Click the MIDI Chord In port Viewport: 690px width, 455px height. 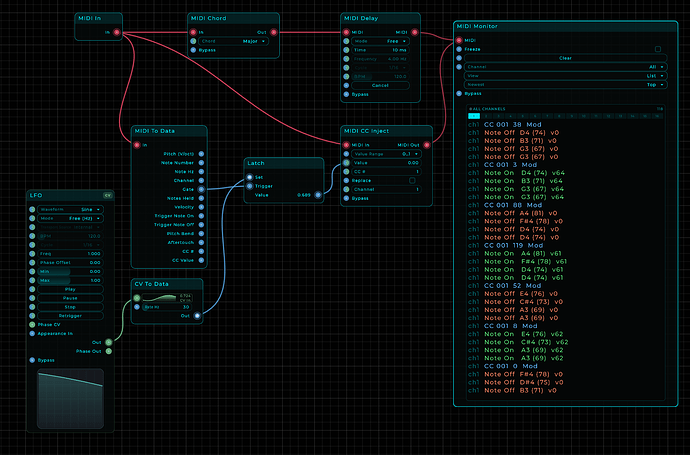coord(193,32)
